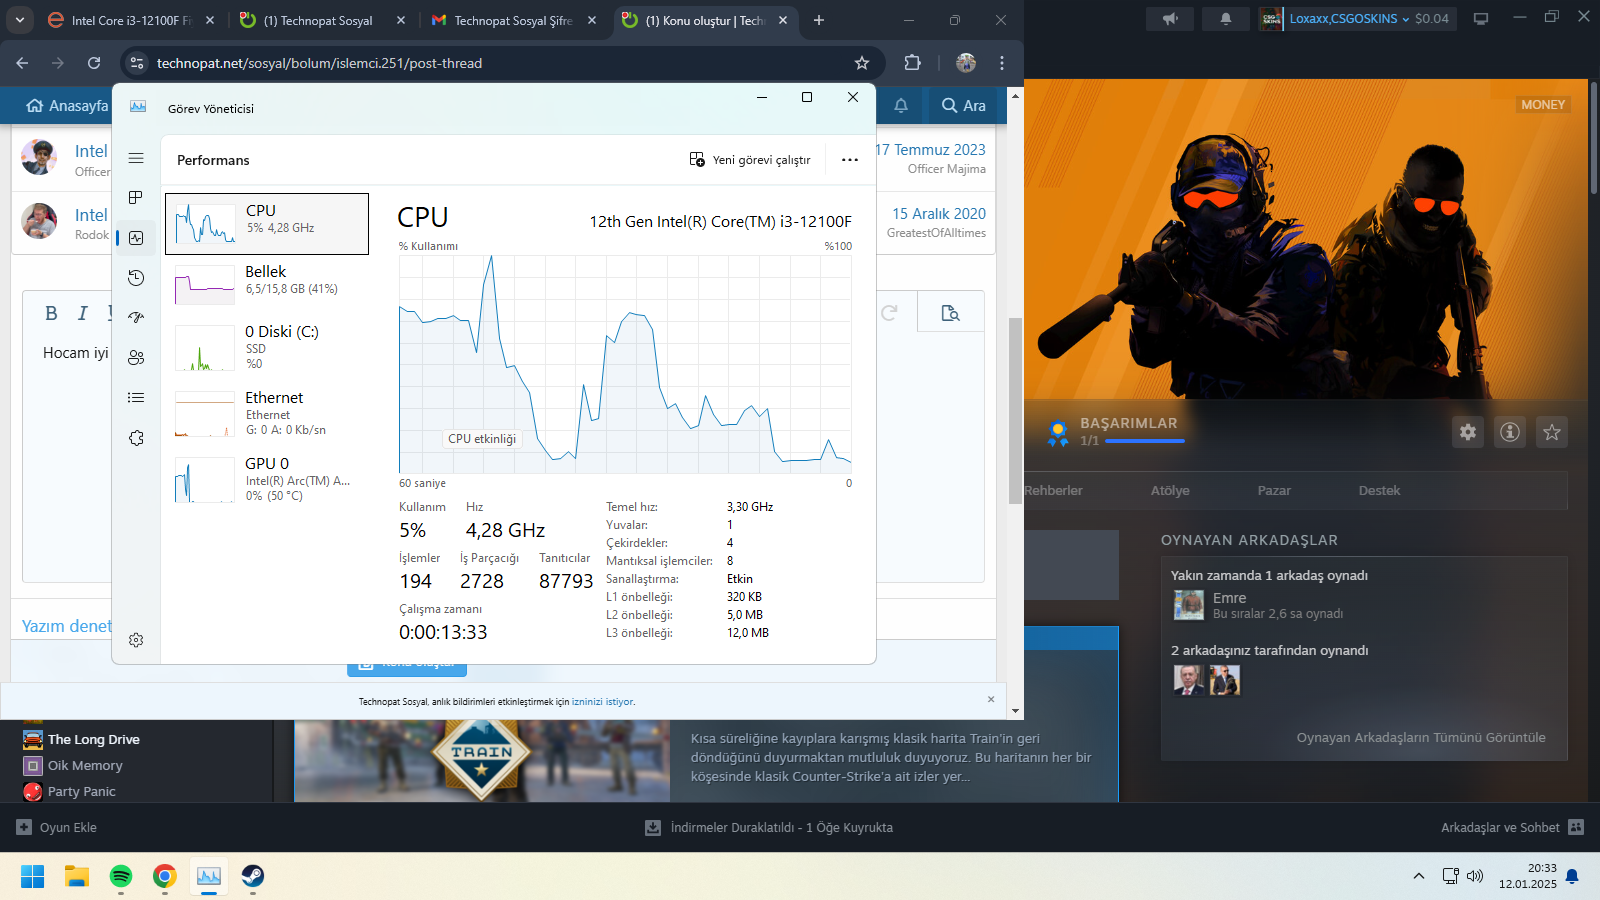The image size is (1600, 900).
Task: Select the Performance icon in Task Manager sidebar
Action: 136,238
